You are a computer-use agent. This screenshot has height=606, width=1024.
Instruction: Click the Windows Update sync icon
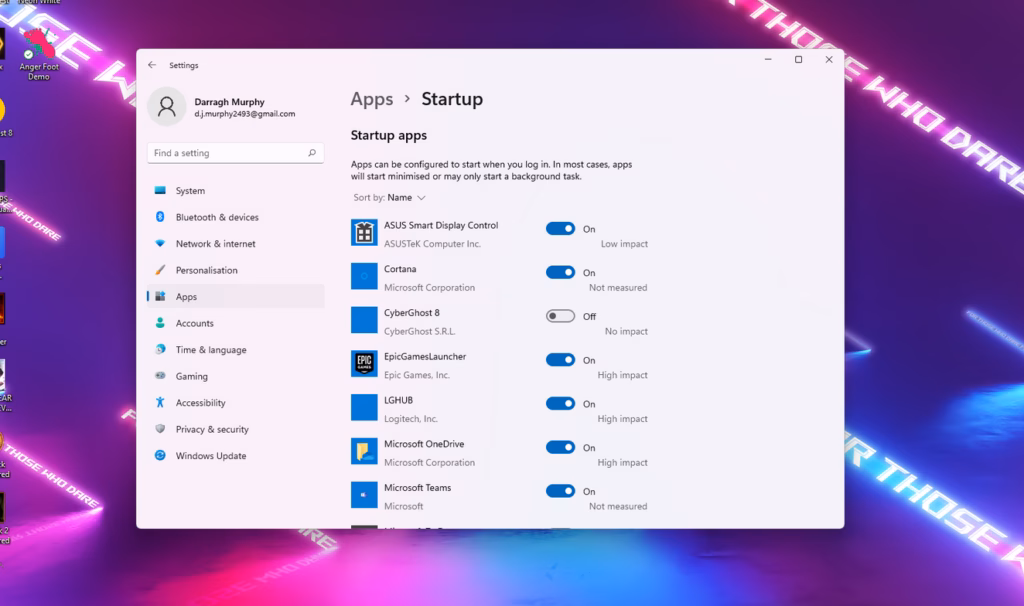click(x=160, y=455)
